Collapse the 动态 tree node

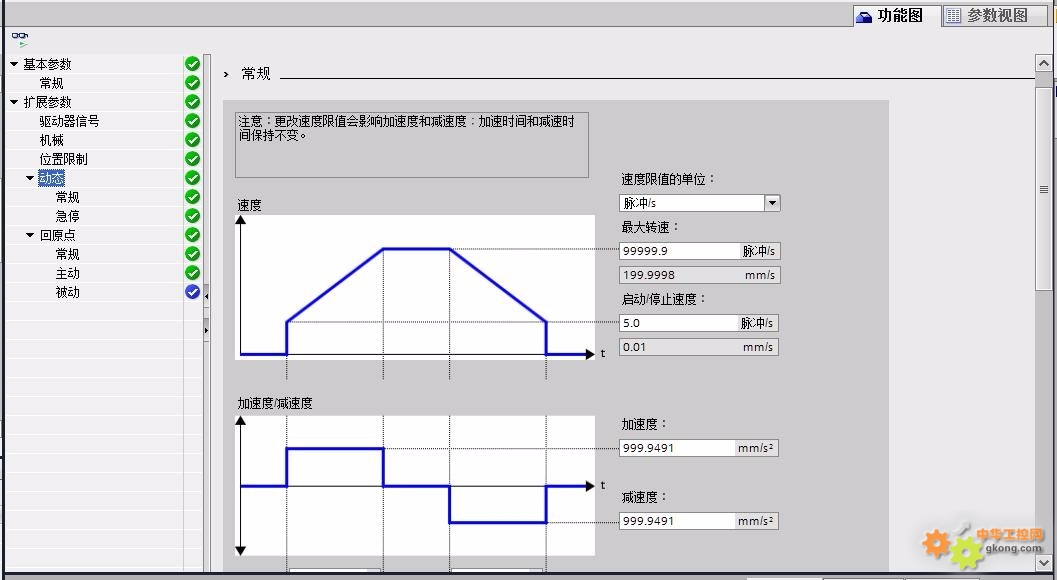tap(30, 178)
